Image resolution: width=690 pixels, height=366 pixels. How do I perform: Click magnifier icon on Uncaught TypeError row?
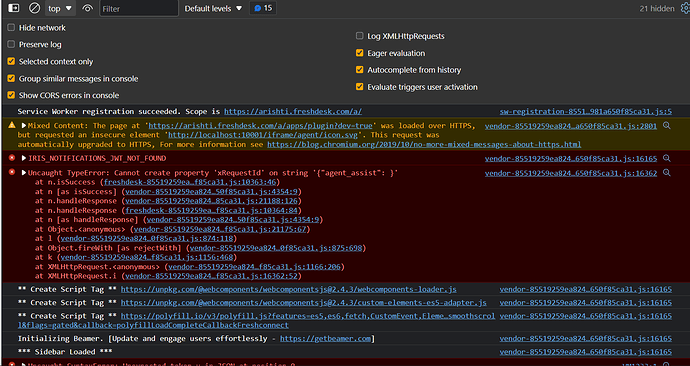667,172
